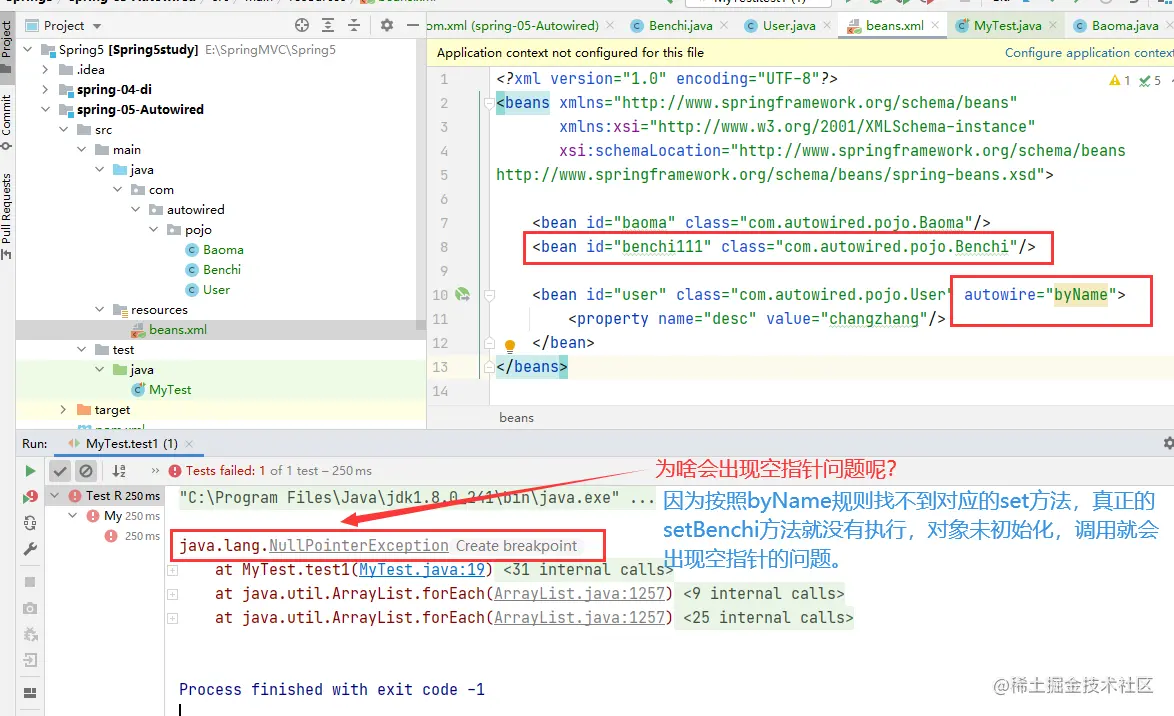Open Run panel settings gear
This screenshot has width=1174, height=716.
tap(1168, 443)
